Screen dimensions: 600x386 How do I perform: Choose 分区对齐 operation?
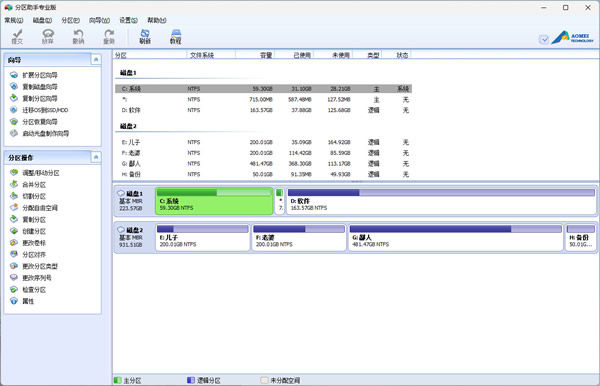click(x=28, y=254)
